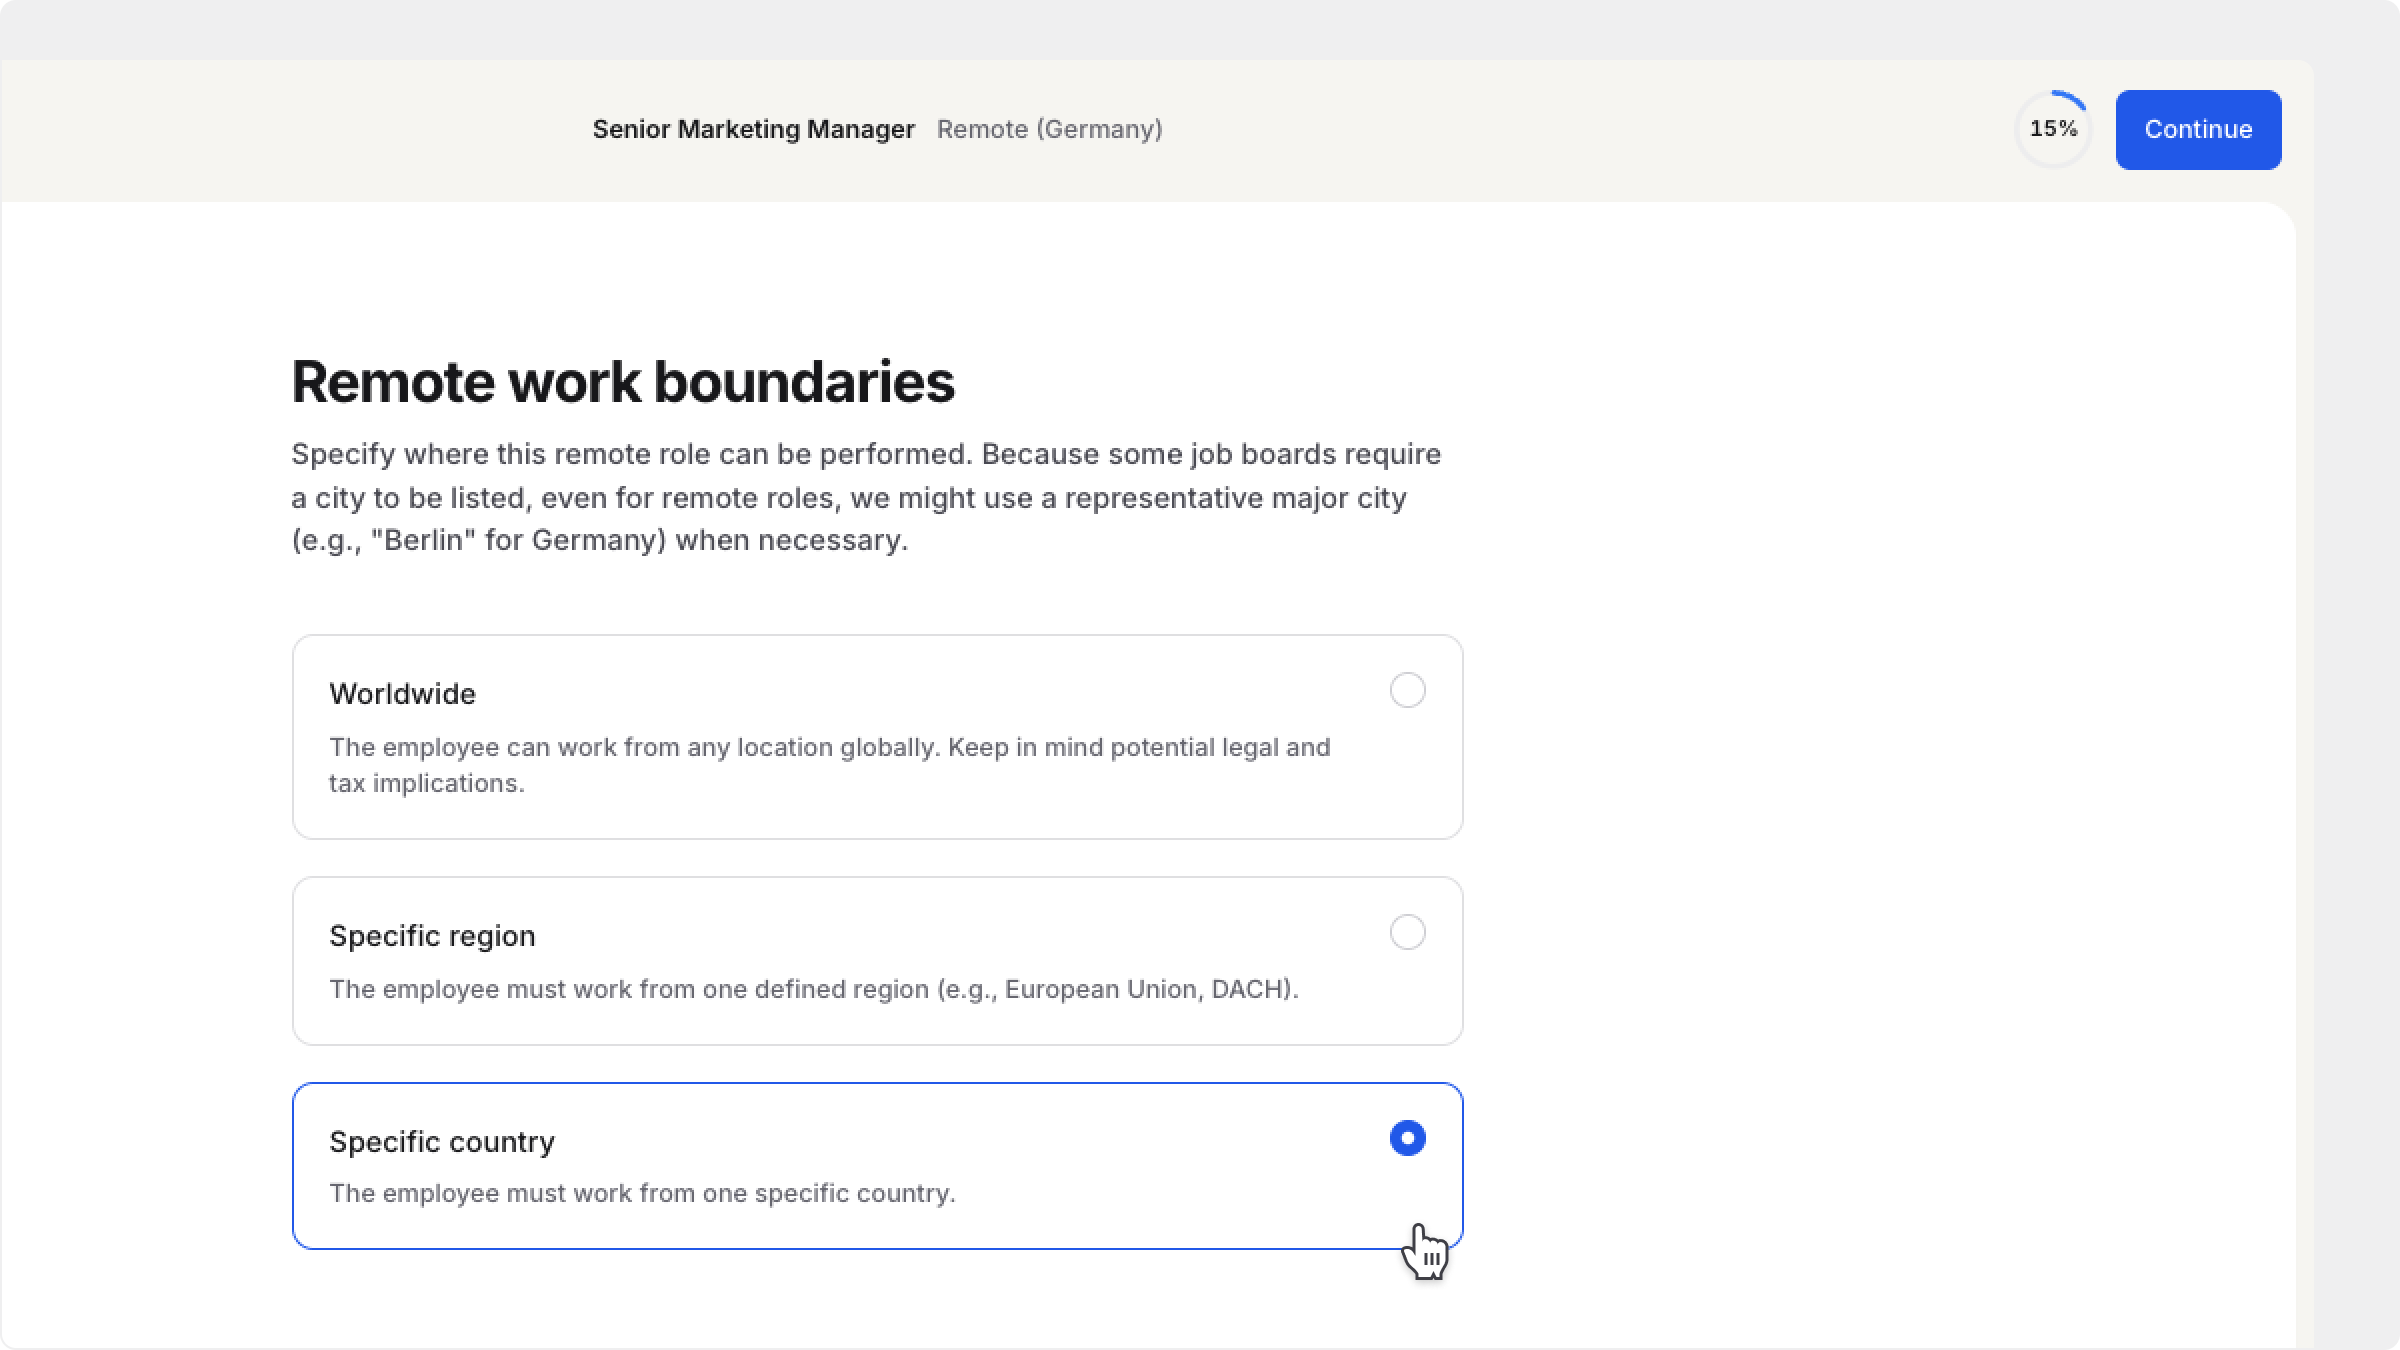
Task: Click the 'one specific country' description text
Action: pyautogui.click(x=642, y=1193)
